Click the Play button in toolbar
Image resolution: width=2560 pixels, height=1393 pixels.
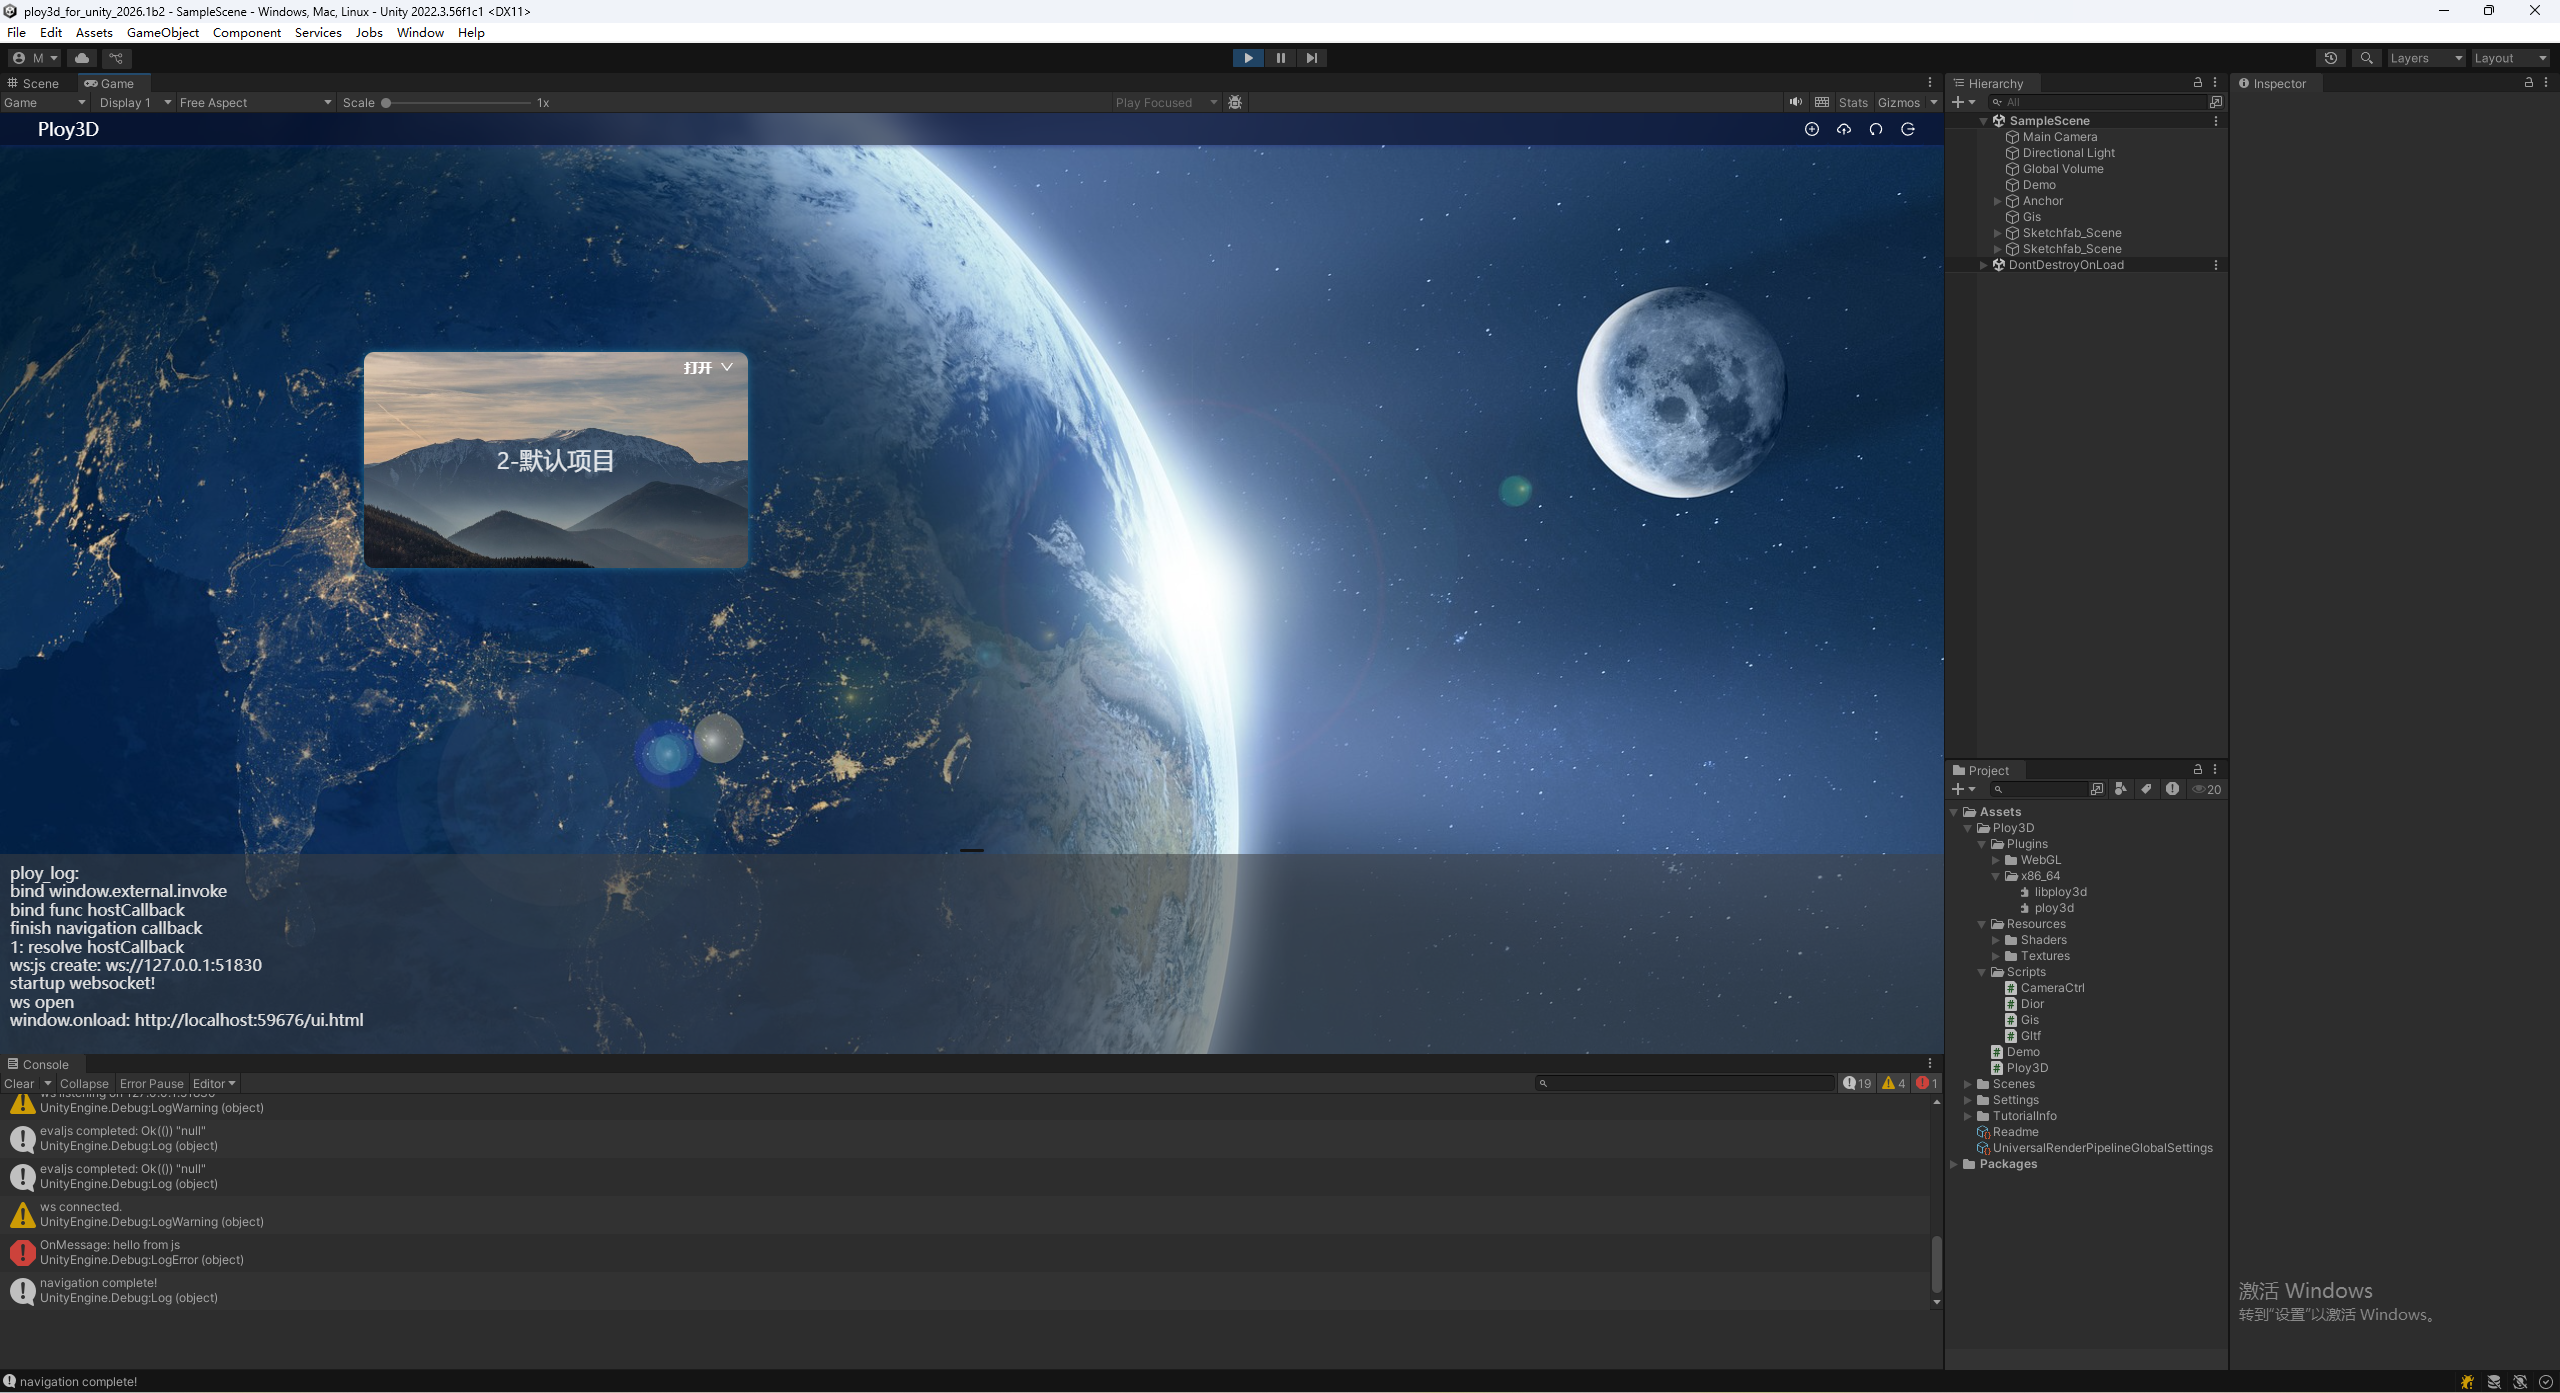tap(1248, 58)
